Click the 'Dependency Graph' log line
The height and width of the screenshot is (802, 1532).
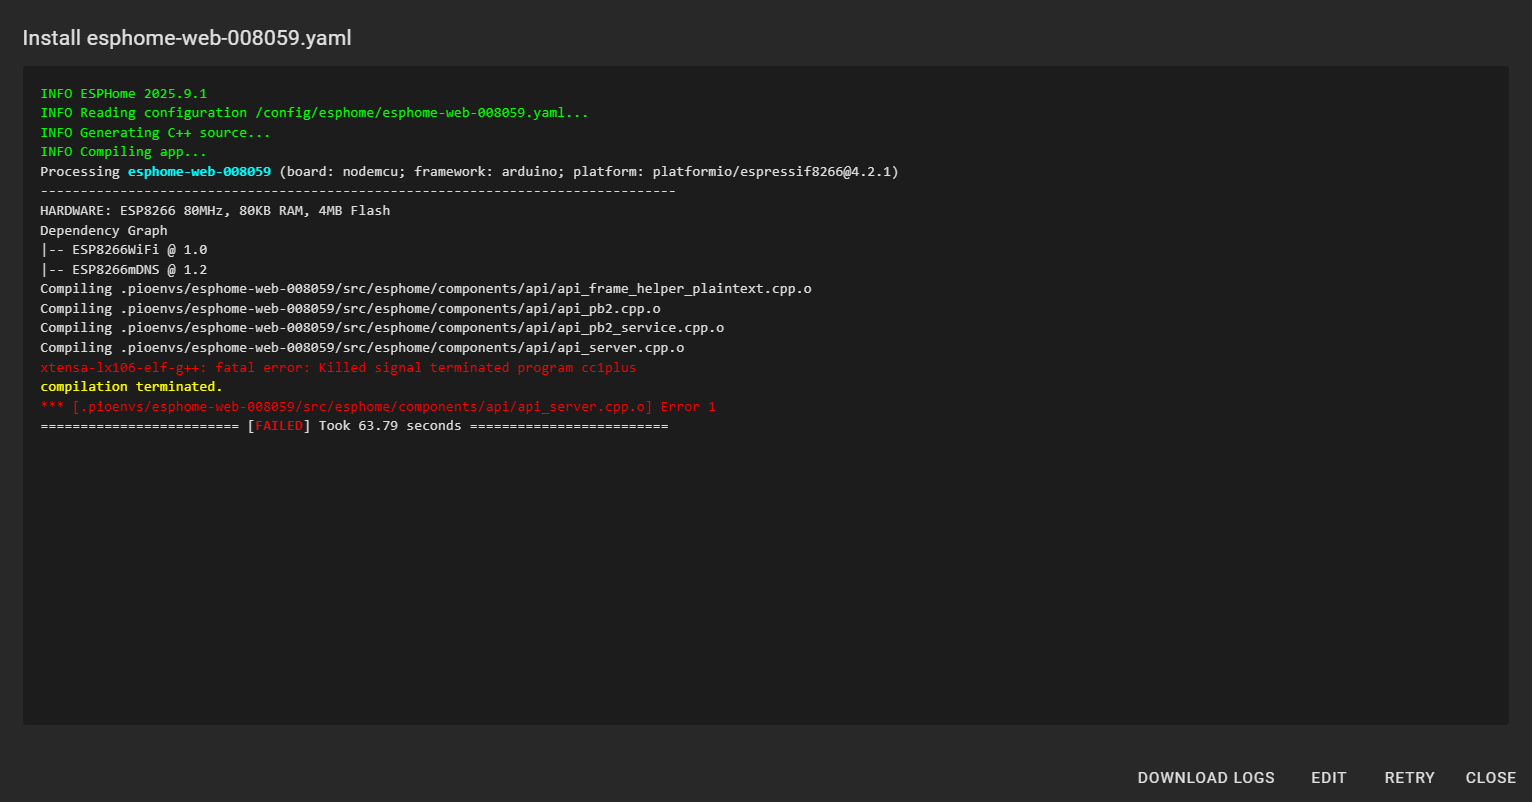104,230
